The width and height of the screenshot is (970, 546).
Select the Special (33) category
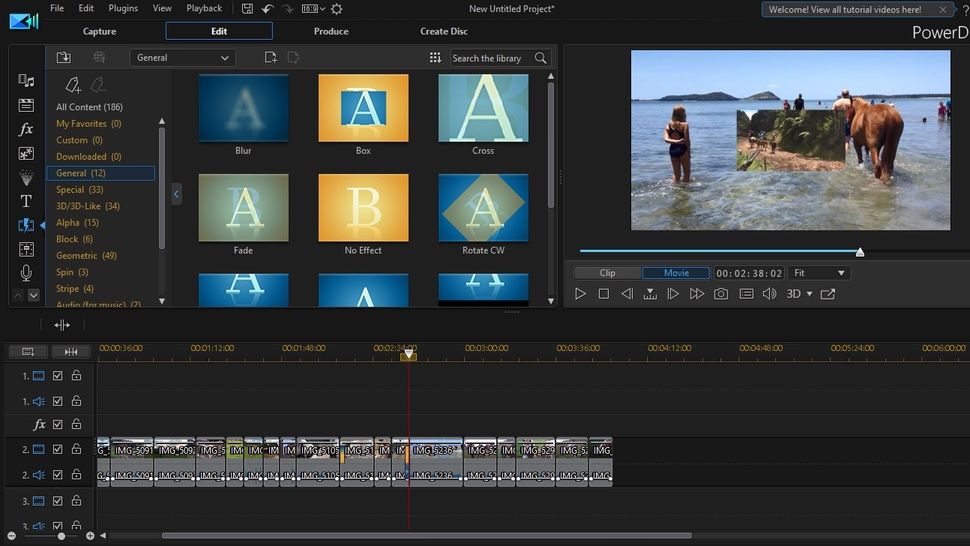point(80,190)
